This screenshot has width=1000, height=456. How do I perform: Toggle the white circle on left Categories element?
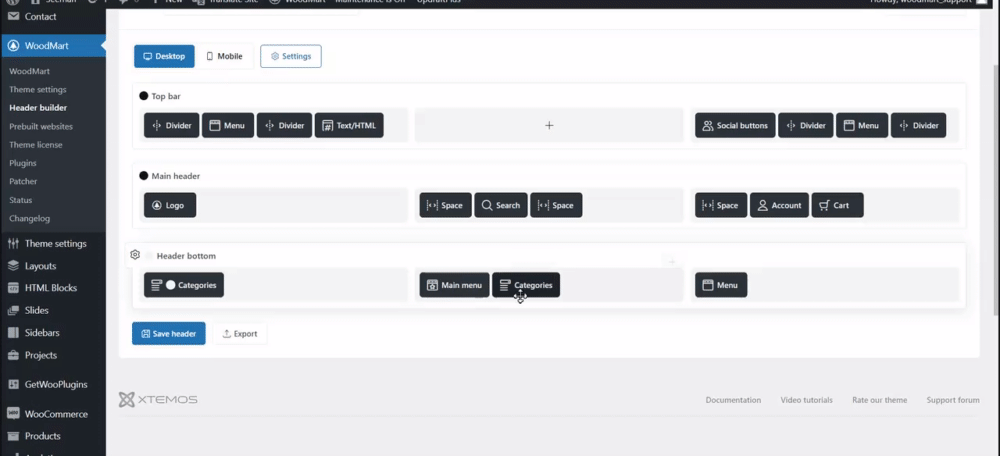click(x=170, y=285)
